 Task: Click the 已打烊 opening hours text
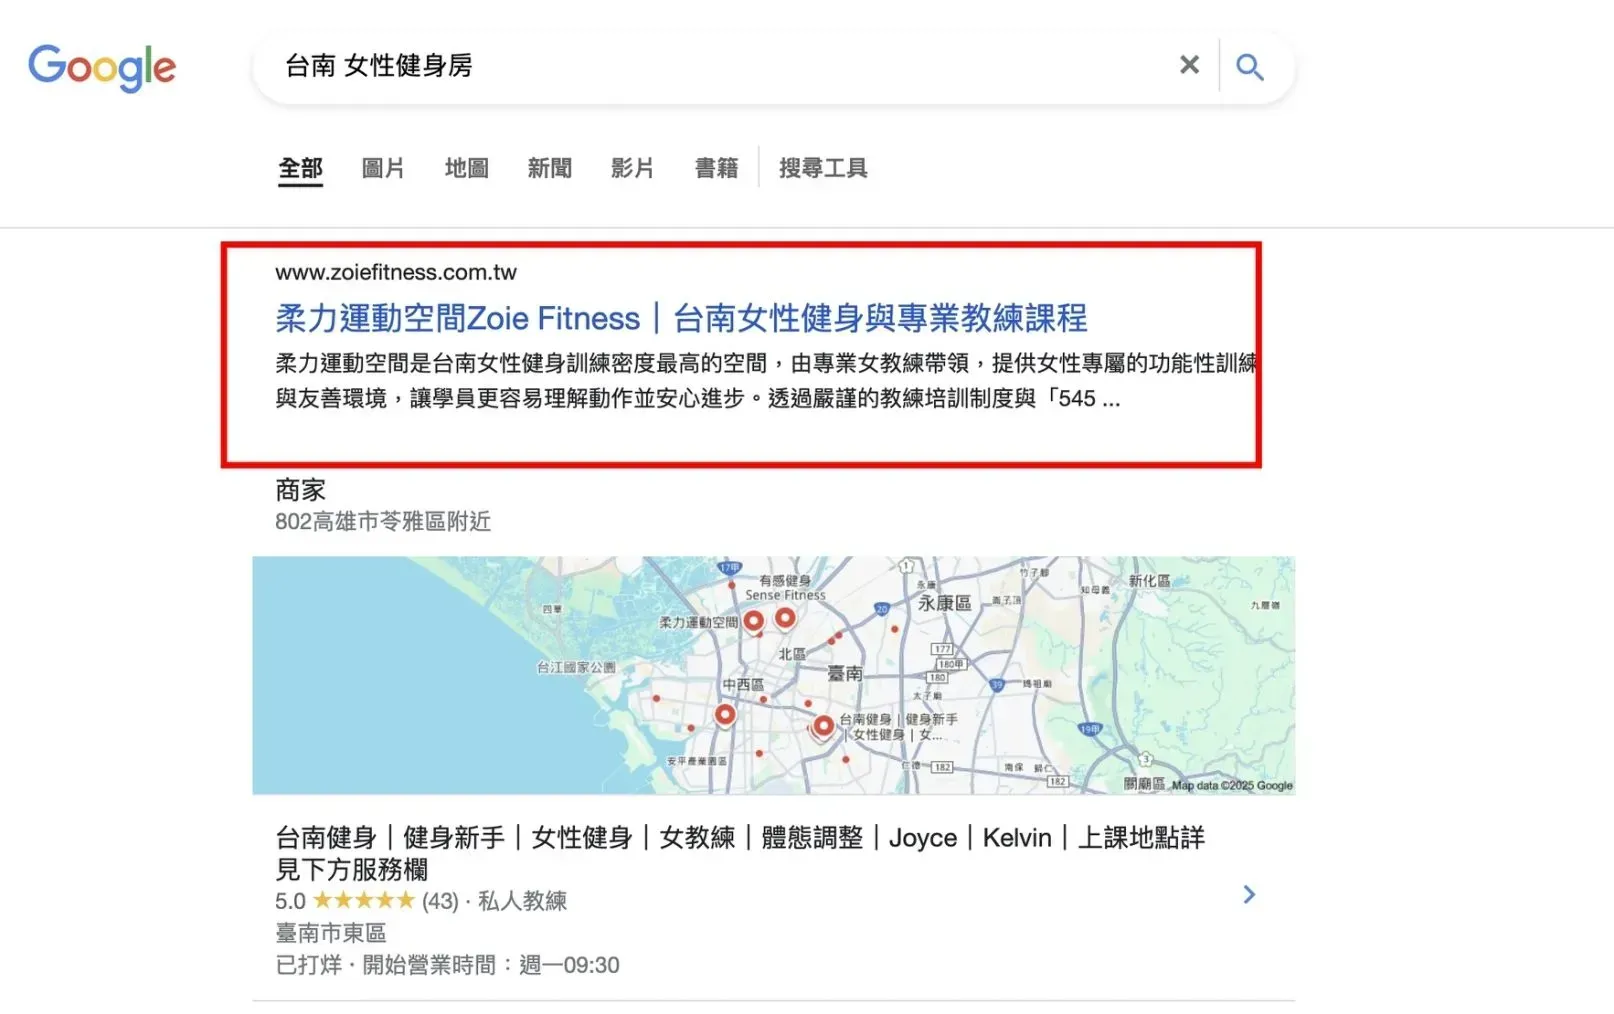(447, 965)
